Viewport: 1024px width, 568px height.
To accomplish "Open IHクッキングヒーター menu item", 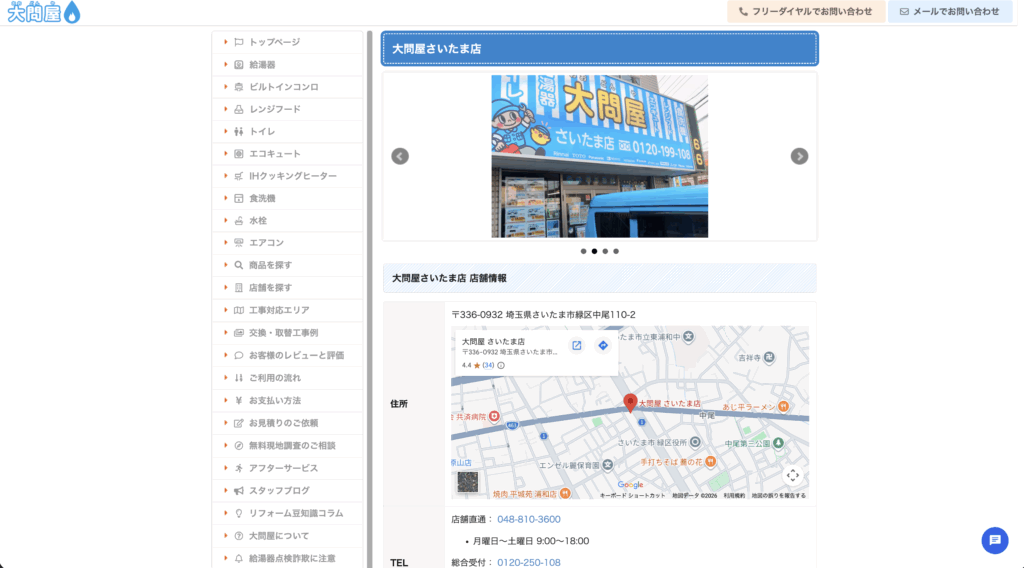I will (287, 176).
